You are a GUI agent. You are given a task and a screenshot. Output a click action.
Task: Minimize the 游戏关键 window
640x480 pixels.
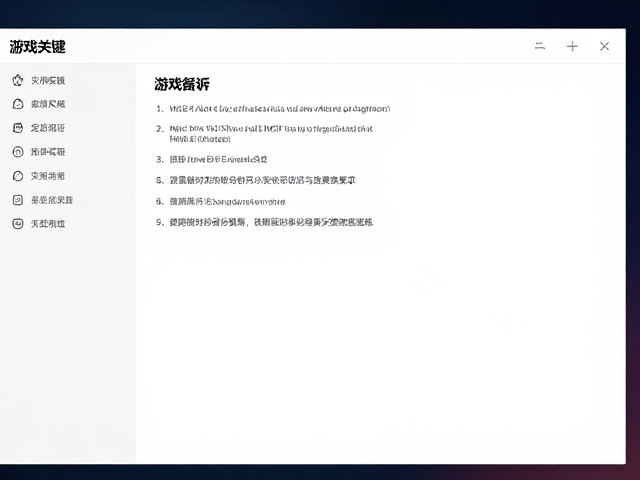coord(540,46)
